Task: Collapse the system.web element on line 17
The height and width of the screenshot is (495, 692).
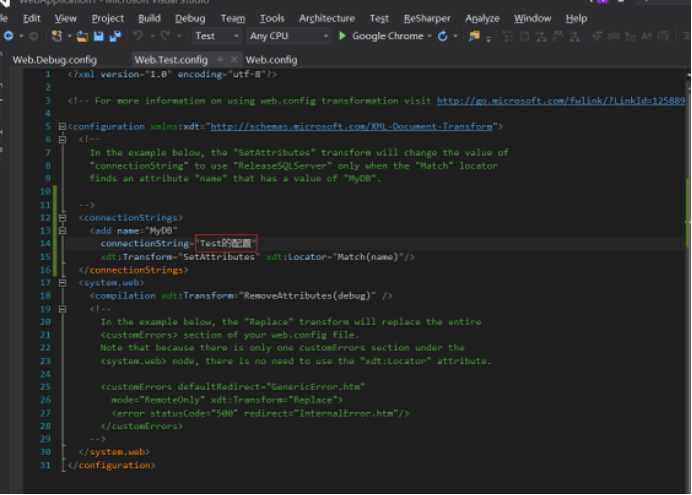Action: coord(62,283)
